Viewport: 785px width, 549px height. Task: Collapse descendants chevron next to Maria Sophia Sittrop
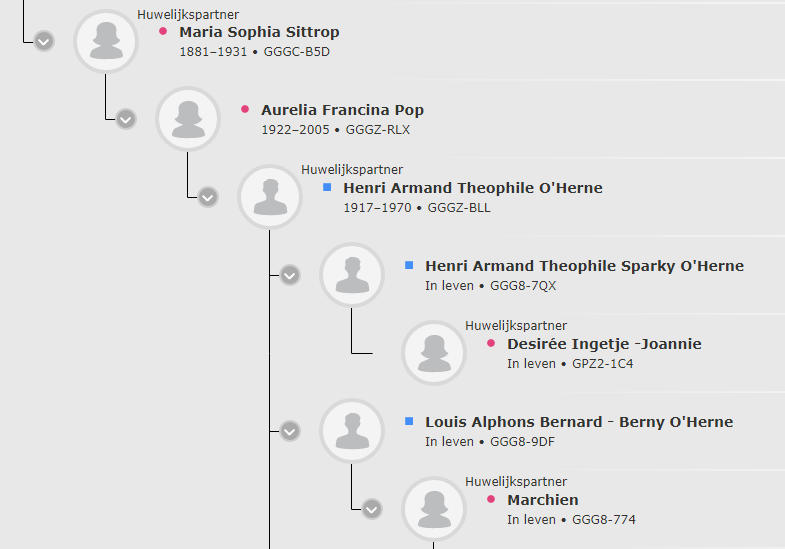tap(44, 41)
